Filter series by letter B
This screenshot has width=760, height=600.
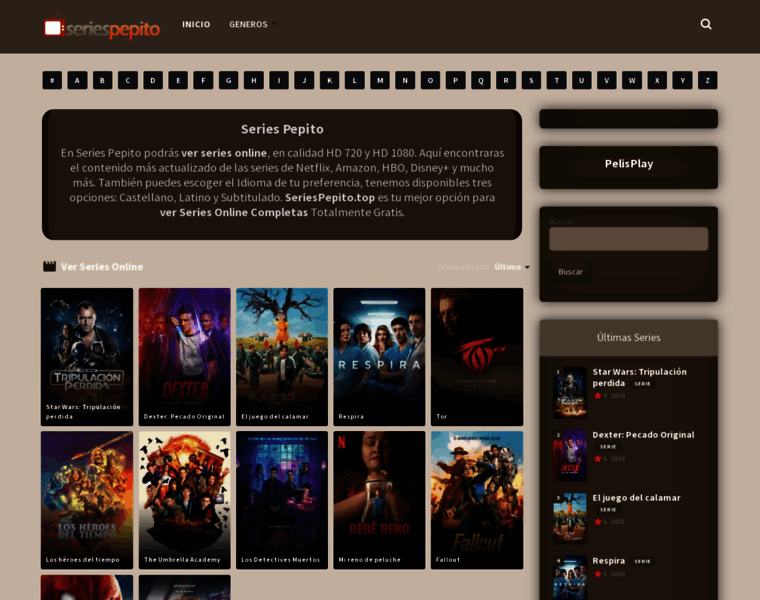click(102, 80)
